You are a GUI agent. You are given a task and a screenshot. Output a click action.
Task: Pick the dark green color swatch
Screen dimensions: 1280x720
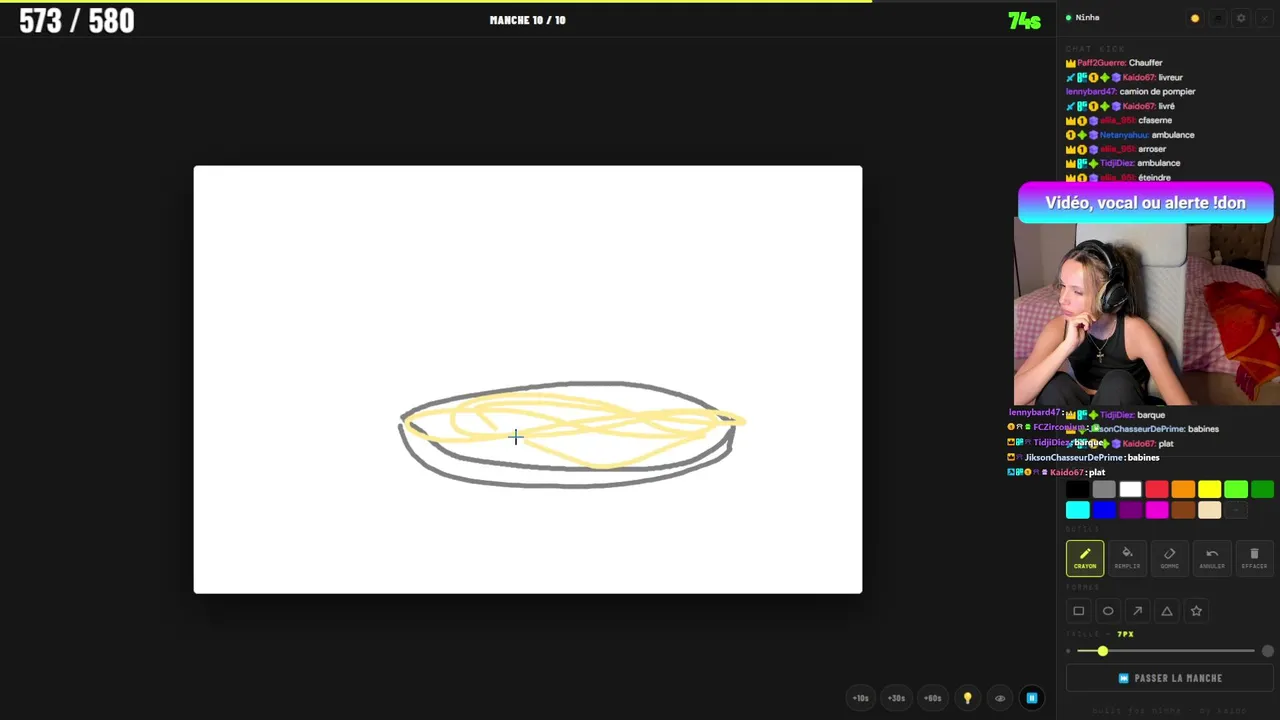[1262, 489]
